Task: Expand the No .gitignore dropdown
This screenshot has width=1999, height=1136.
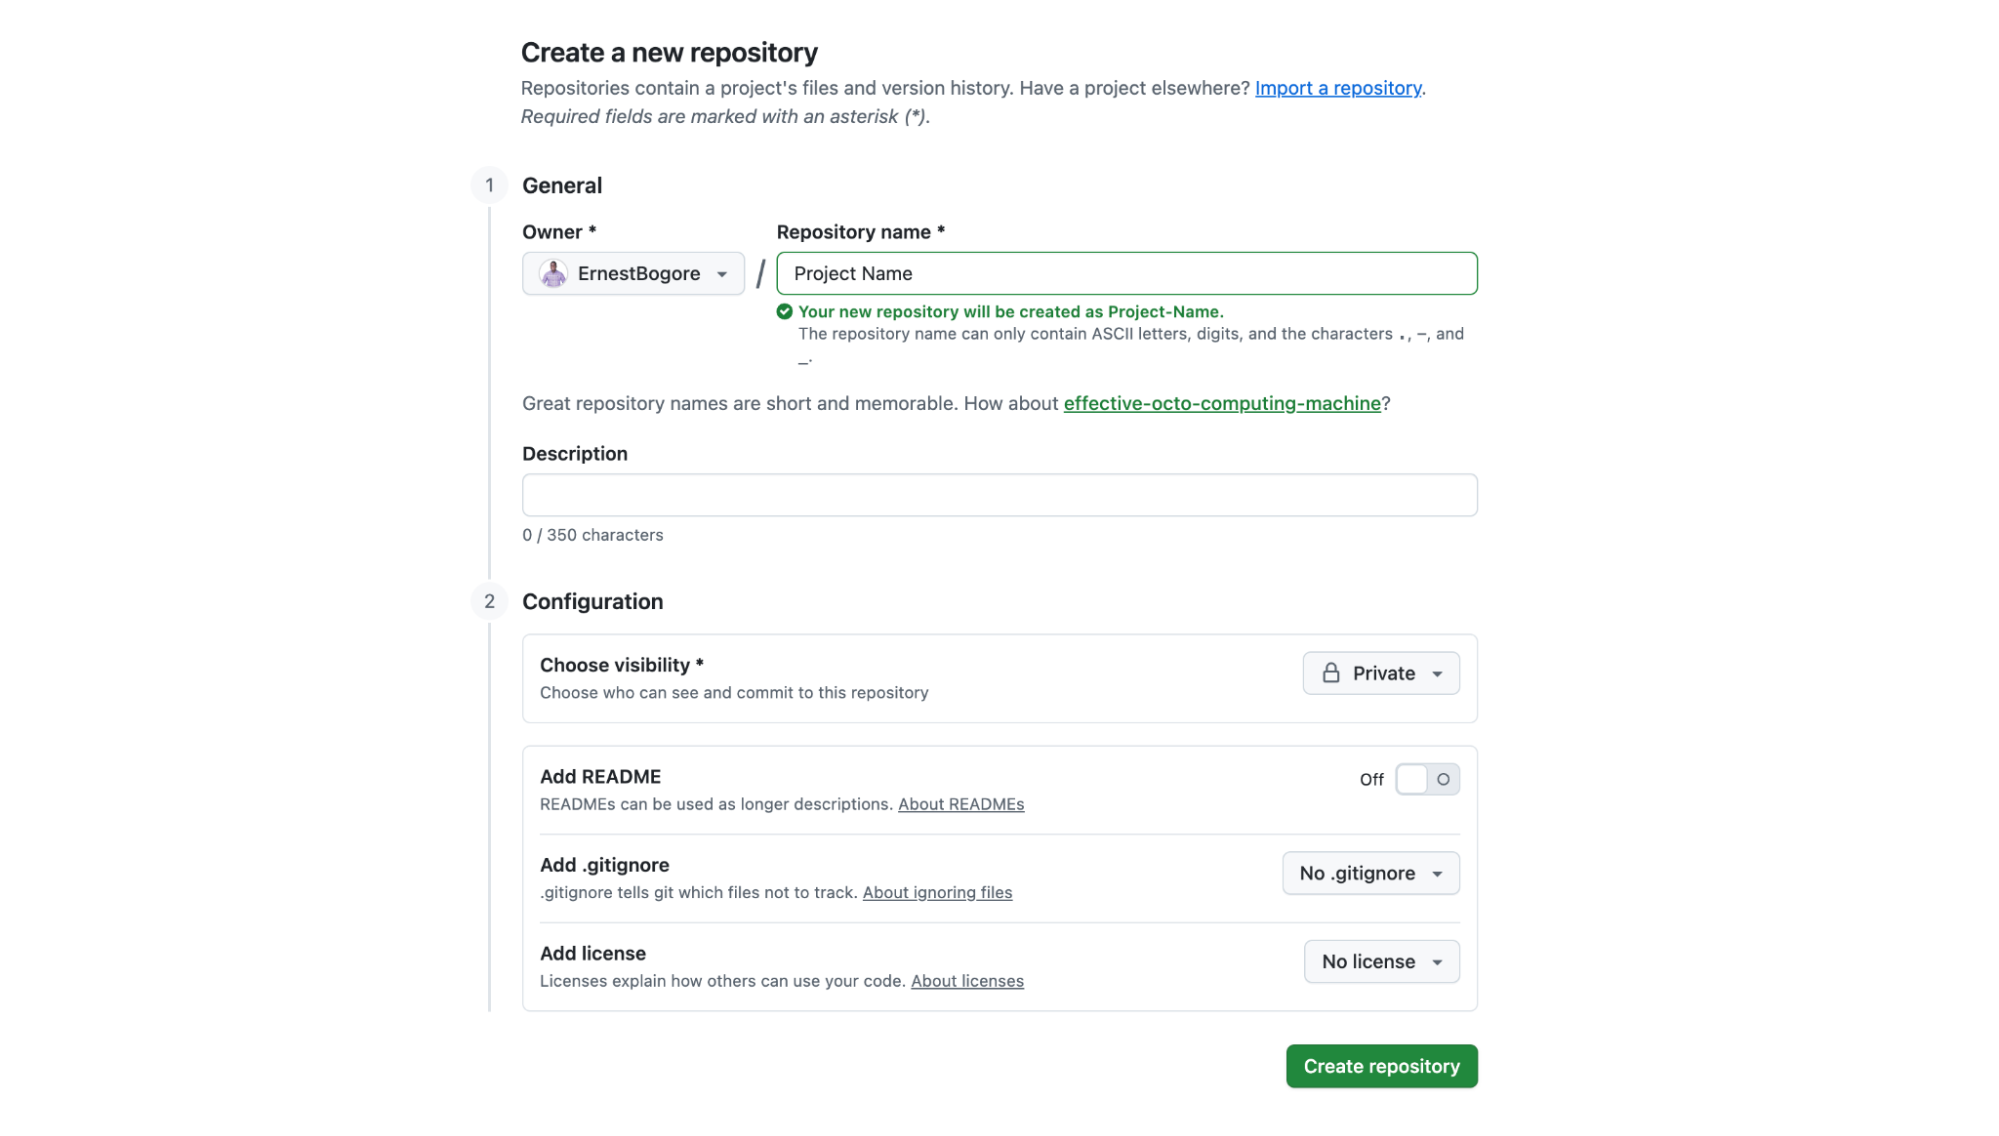Action: click(x=1370, y=872)
